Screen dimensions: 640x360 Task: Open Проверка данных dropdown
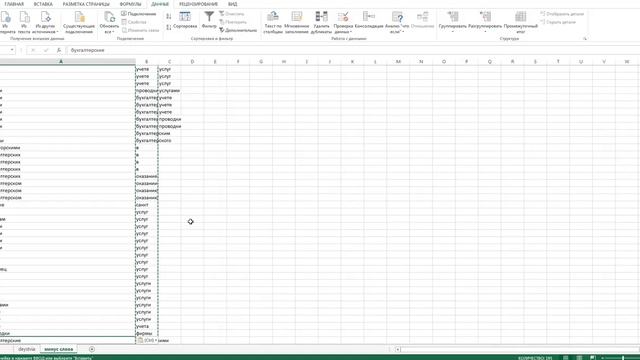343,22
